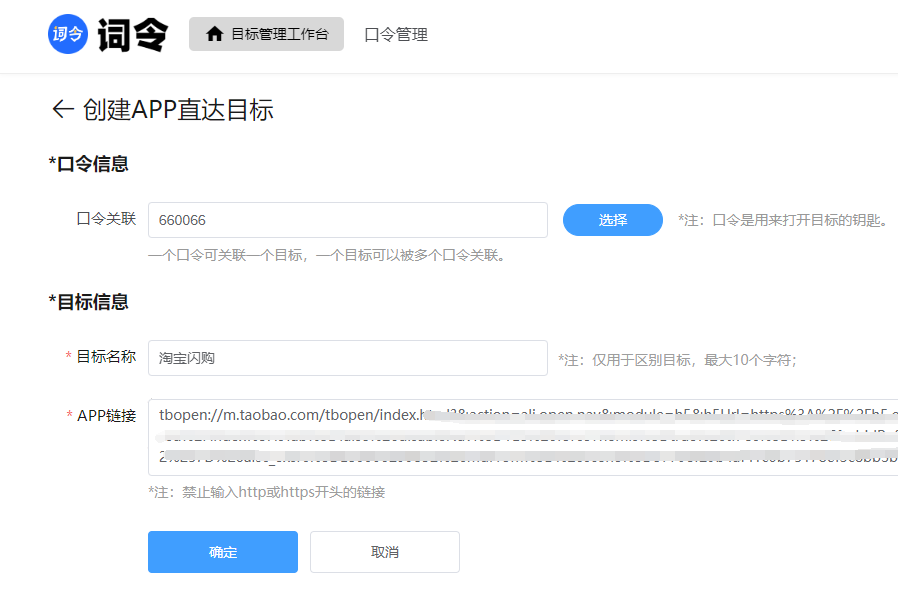Return to previous page with the arrow icon
Viewport: 898px width, 597px height.
click(x=62, y=110)
